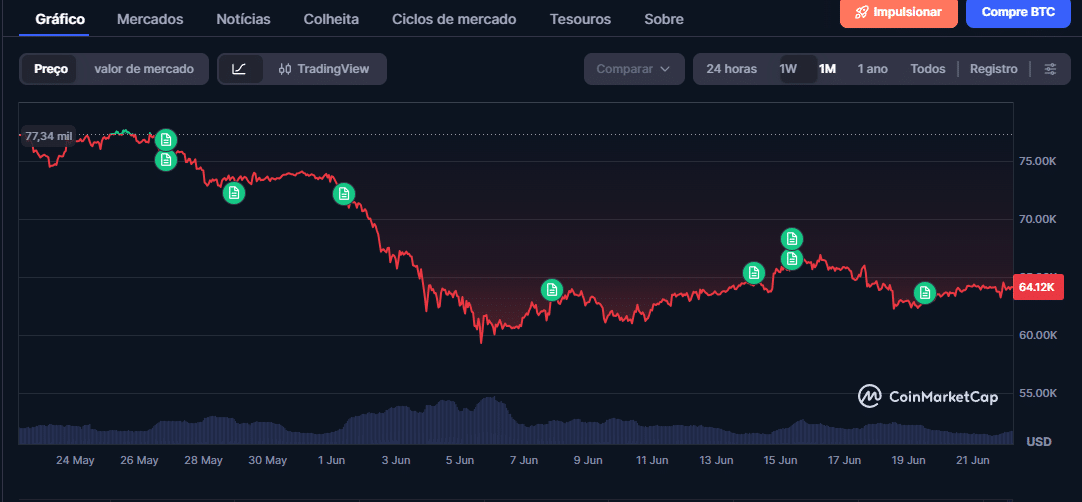Screen dimensions: 1082x502
Task: Open chart settings sliders icon
Action: click(1050, 69)
